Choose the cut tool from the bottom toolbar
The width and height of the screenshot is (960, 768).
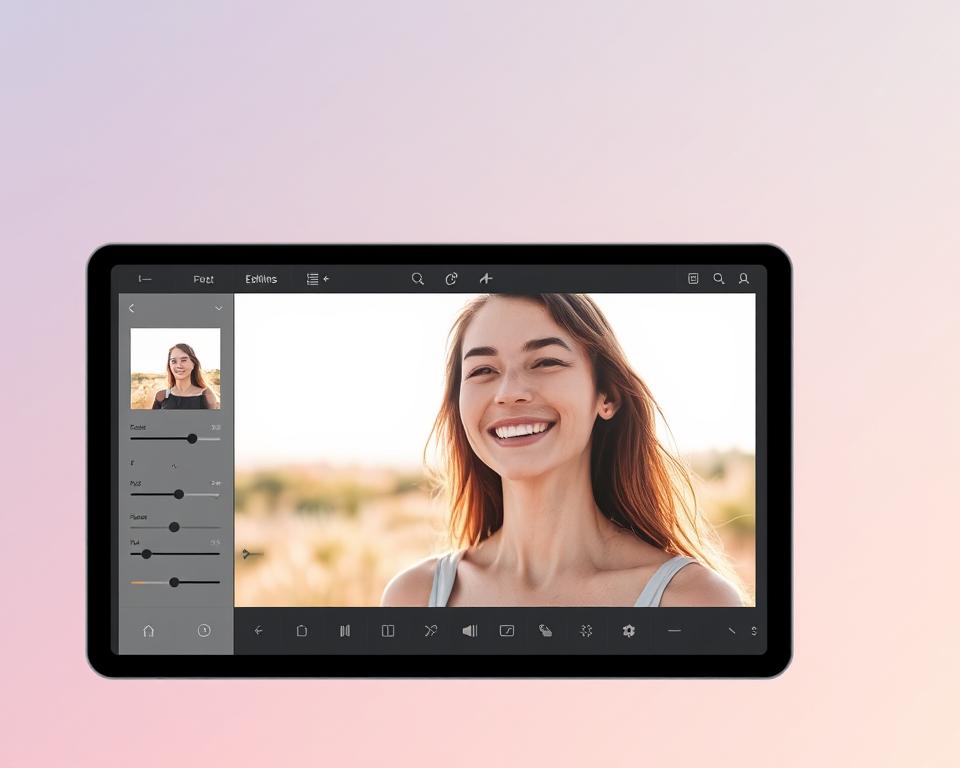[430, 630]
